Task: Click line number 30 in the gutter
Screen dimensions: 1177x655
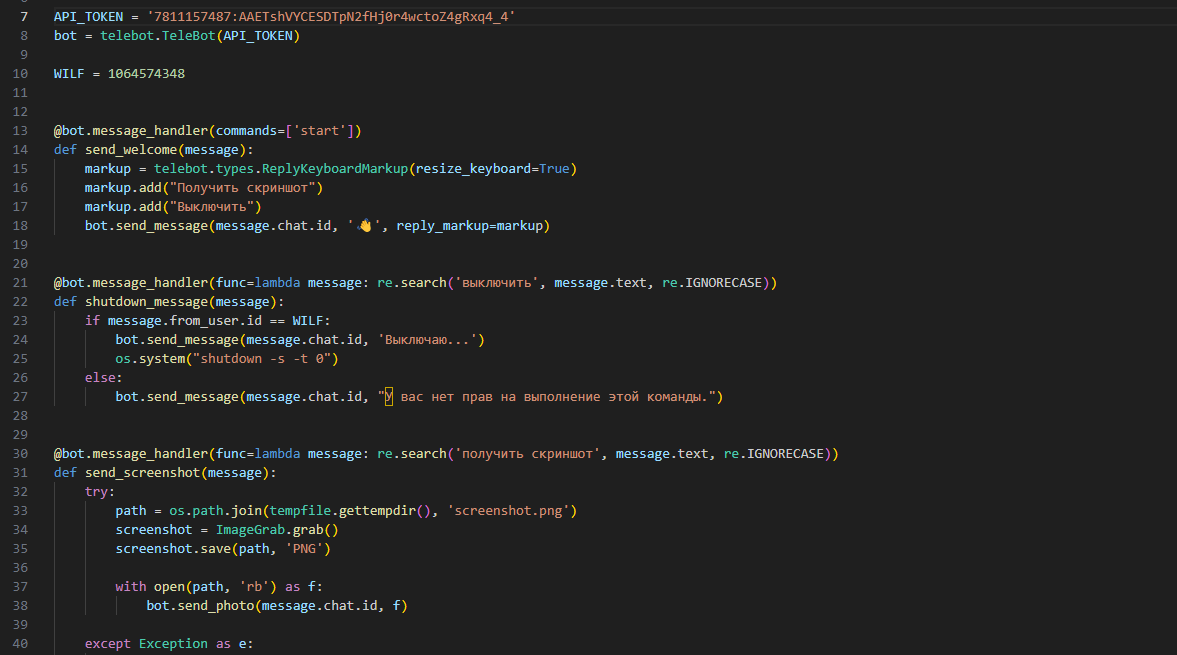Action: 20,454
